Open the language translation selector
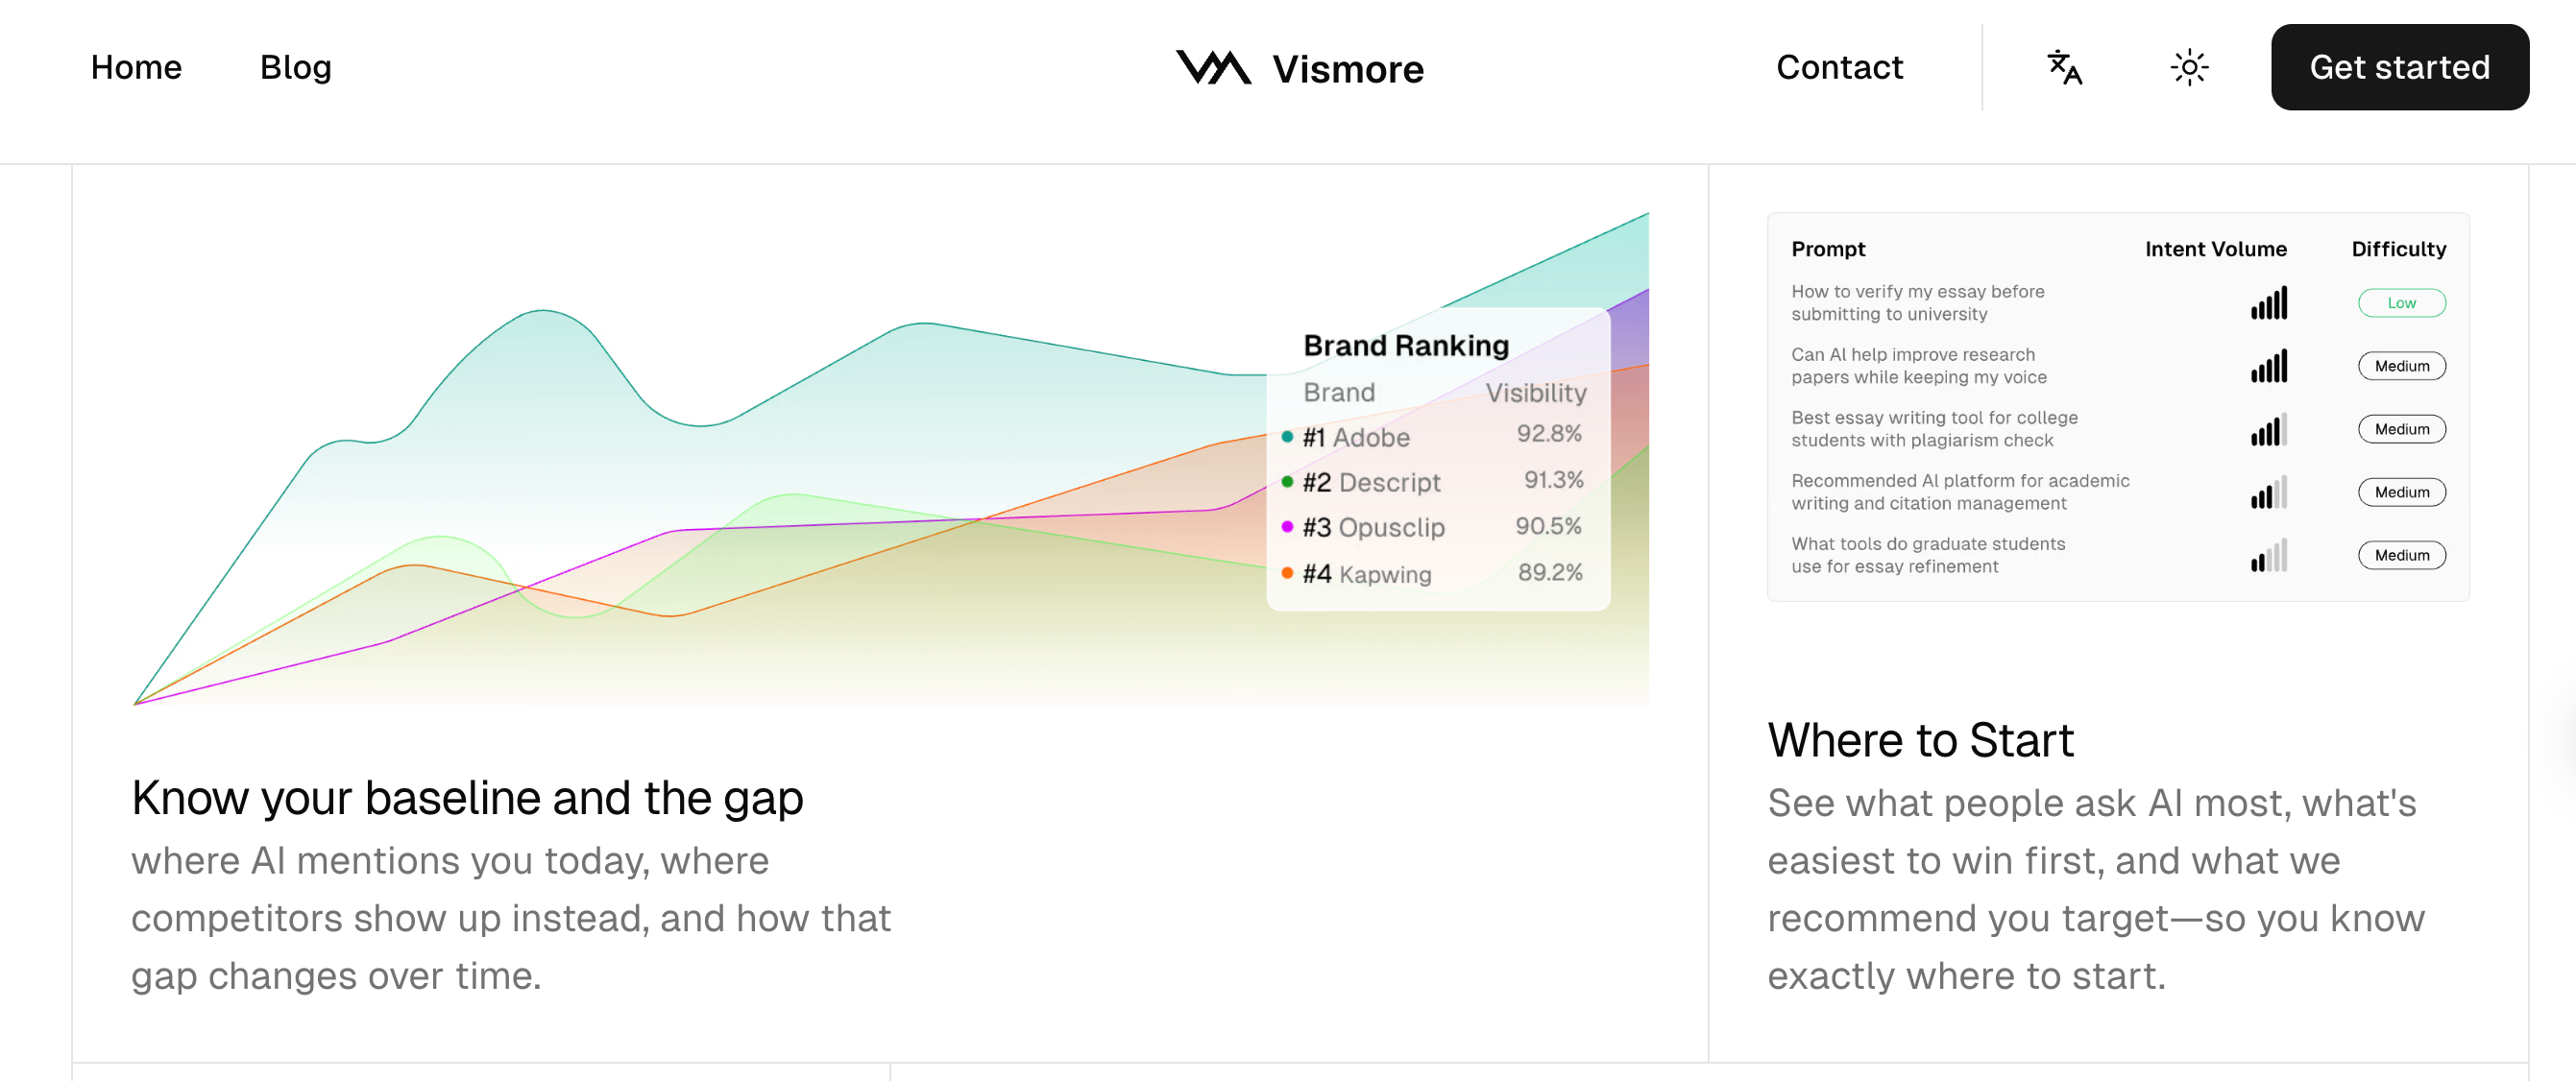Viewport: 2576px width, 1081px height. 2064,68
